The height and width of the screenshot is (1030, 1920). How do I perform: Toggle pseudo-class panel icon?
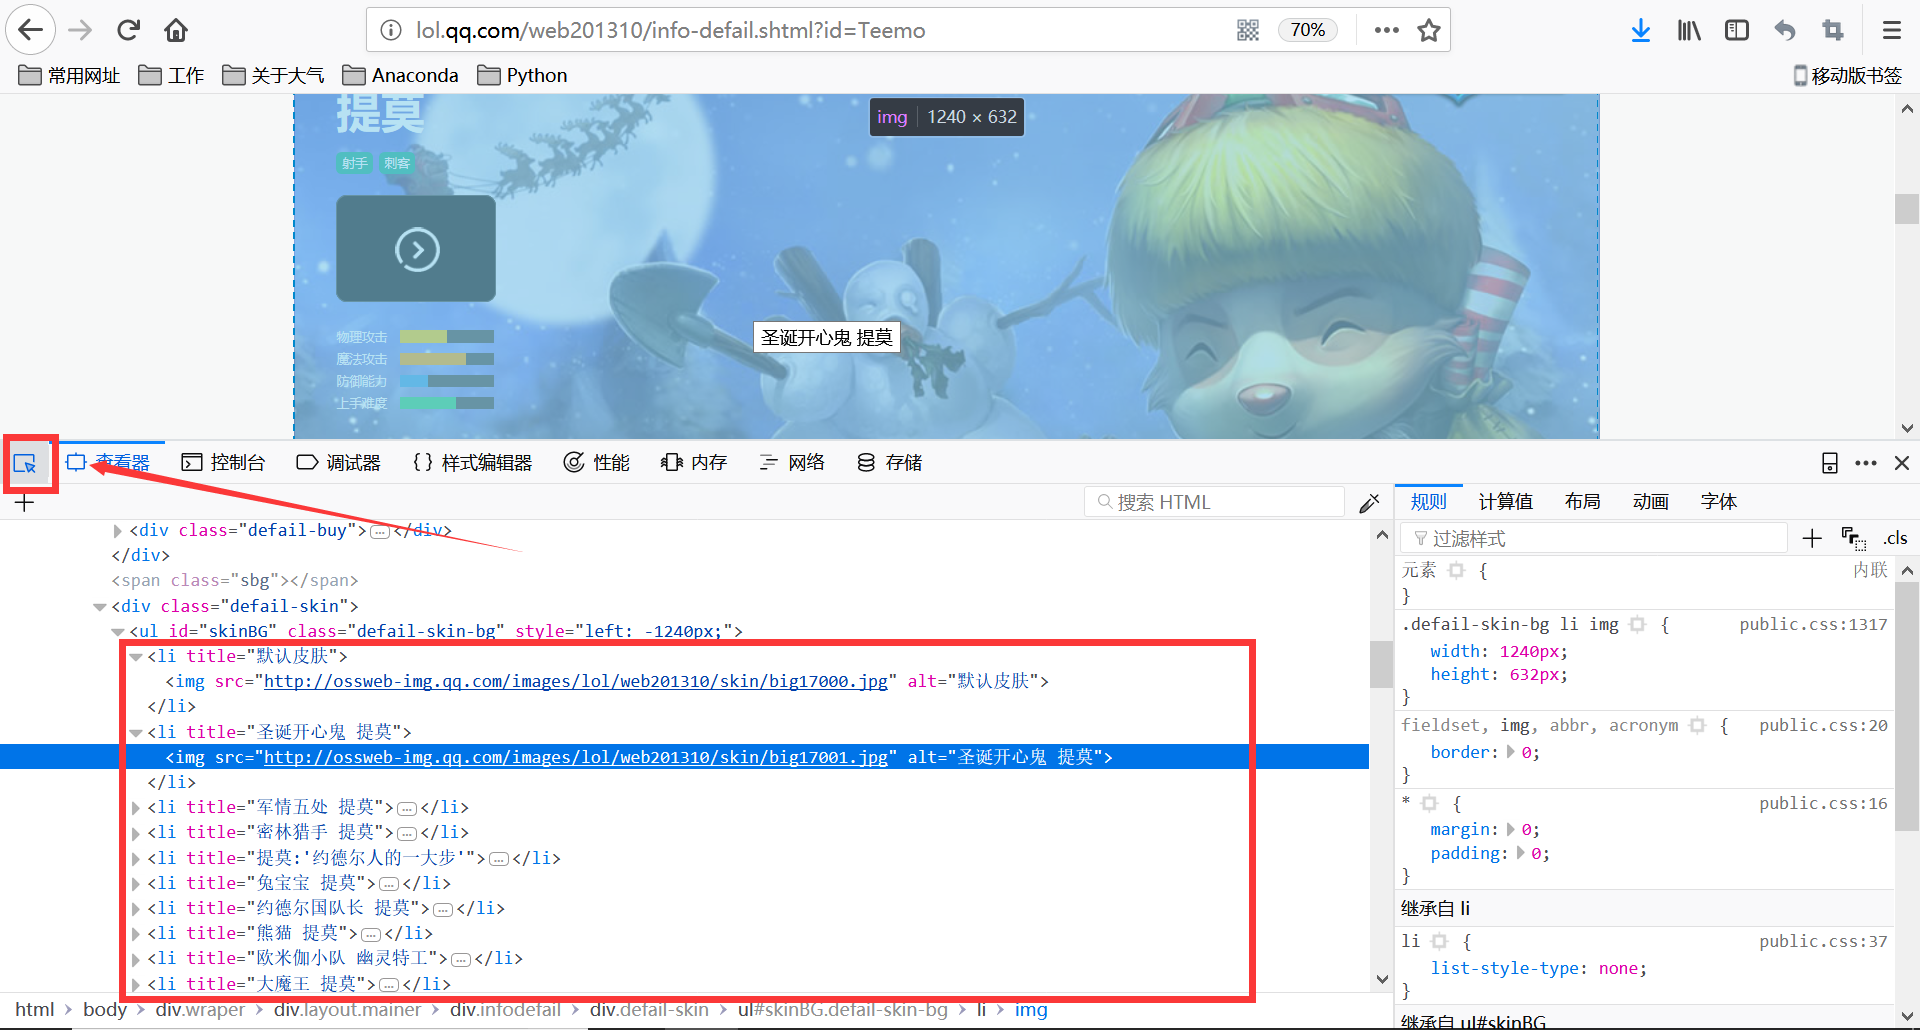click(x=1853, y=538)
